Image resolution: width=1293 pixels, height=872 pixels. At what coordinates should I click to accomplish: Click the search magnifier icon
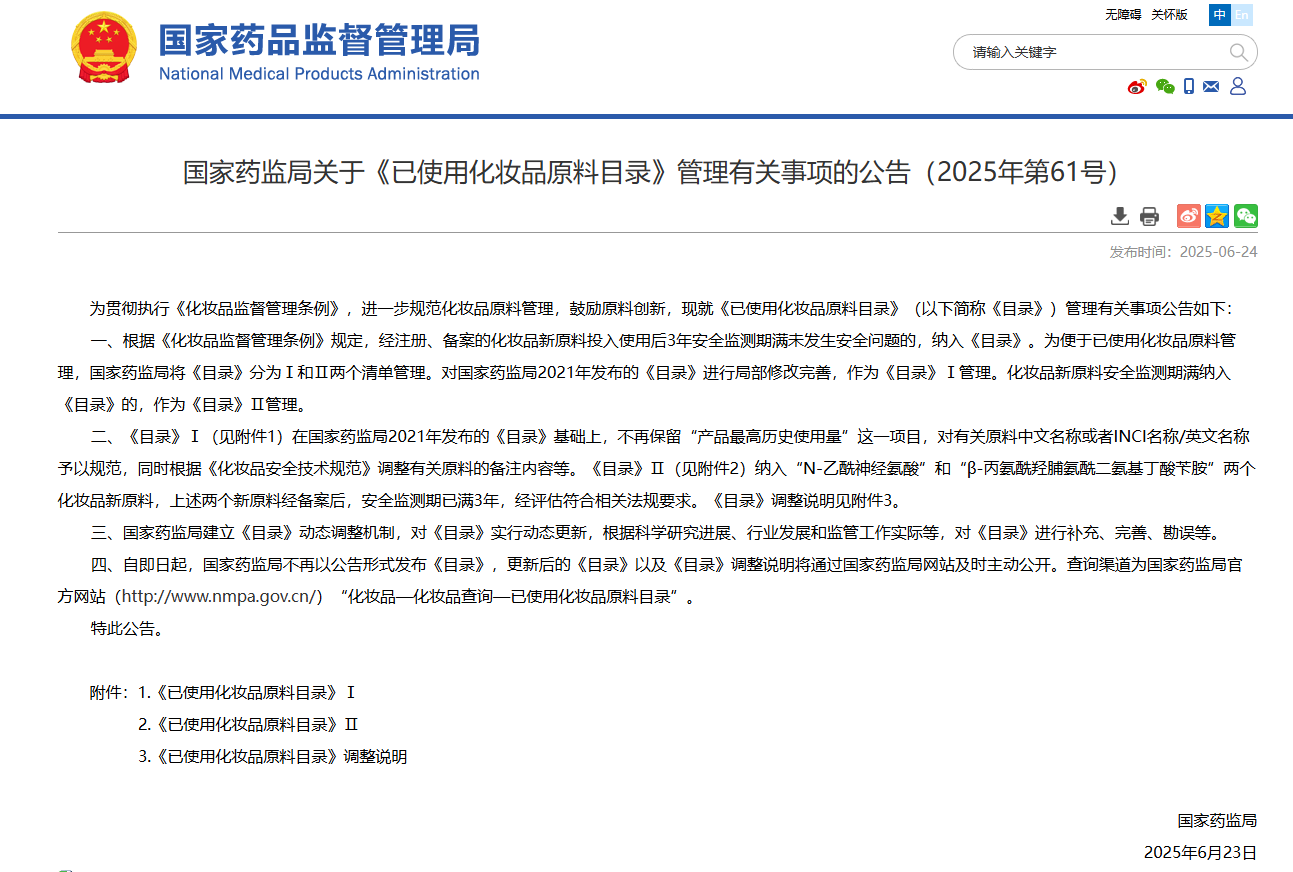coord(1238,52)
